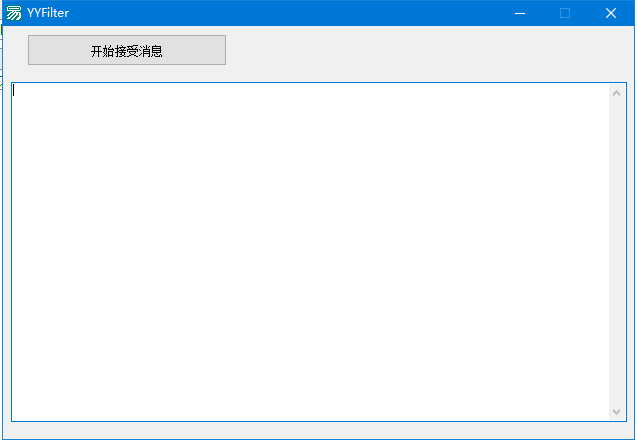Click the right side of the message text area
637x442 pixels.
(x=560, y=250)
